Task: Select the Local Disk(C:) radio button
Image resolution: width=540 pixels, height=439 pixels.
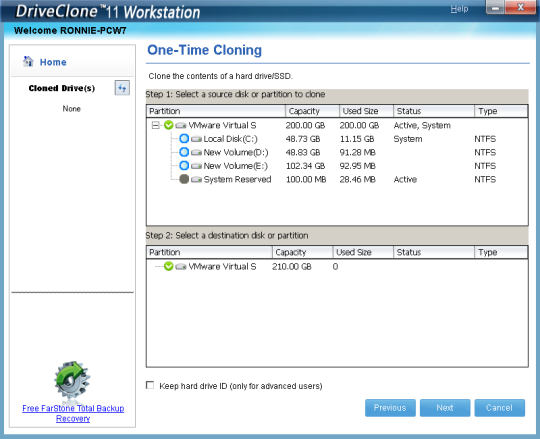Action: 184,139
